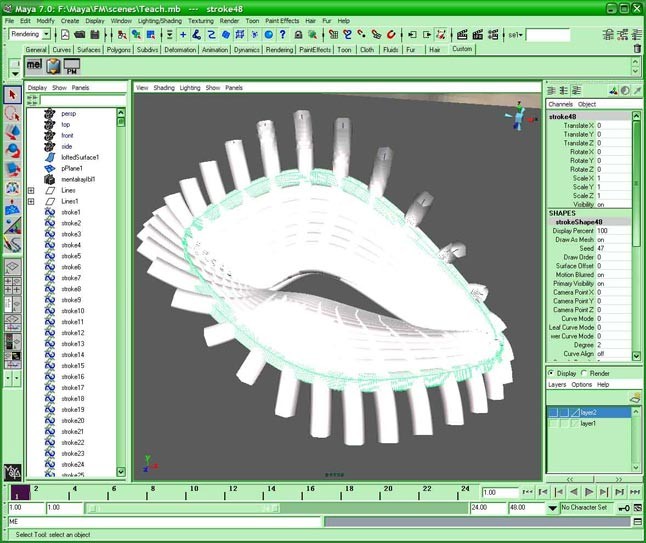Click the create new layer icon
Viewport: 646px width, 543px height.
pyautogui.click(x=634, y=397)
